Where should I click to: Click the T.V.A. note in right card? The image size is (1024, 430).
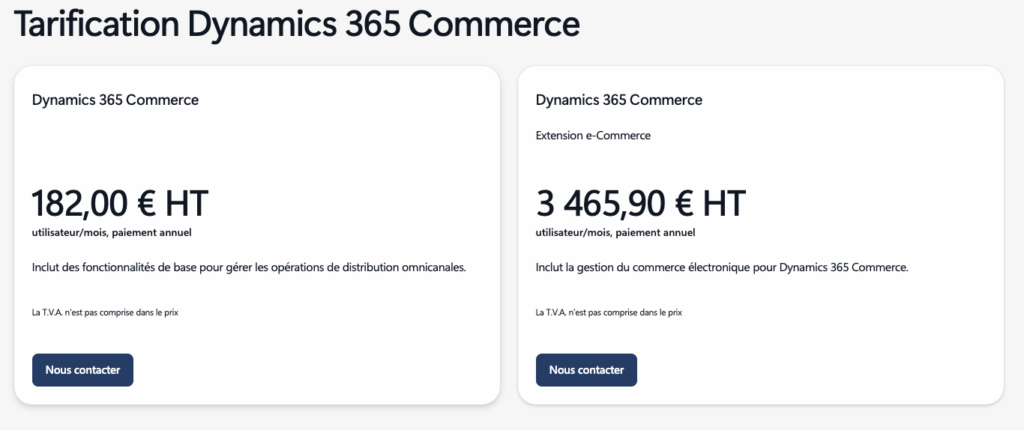[609, 312]
